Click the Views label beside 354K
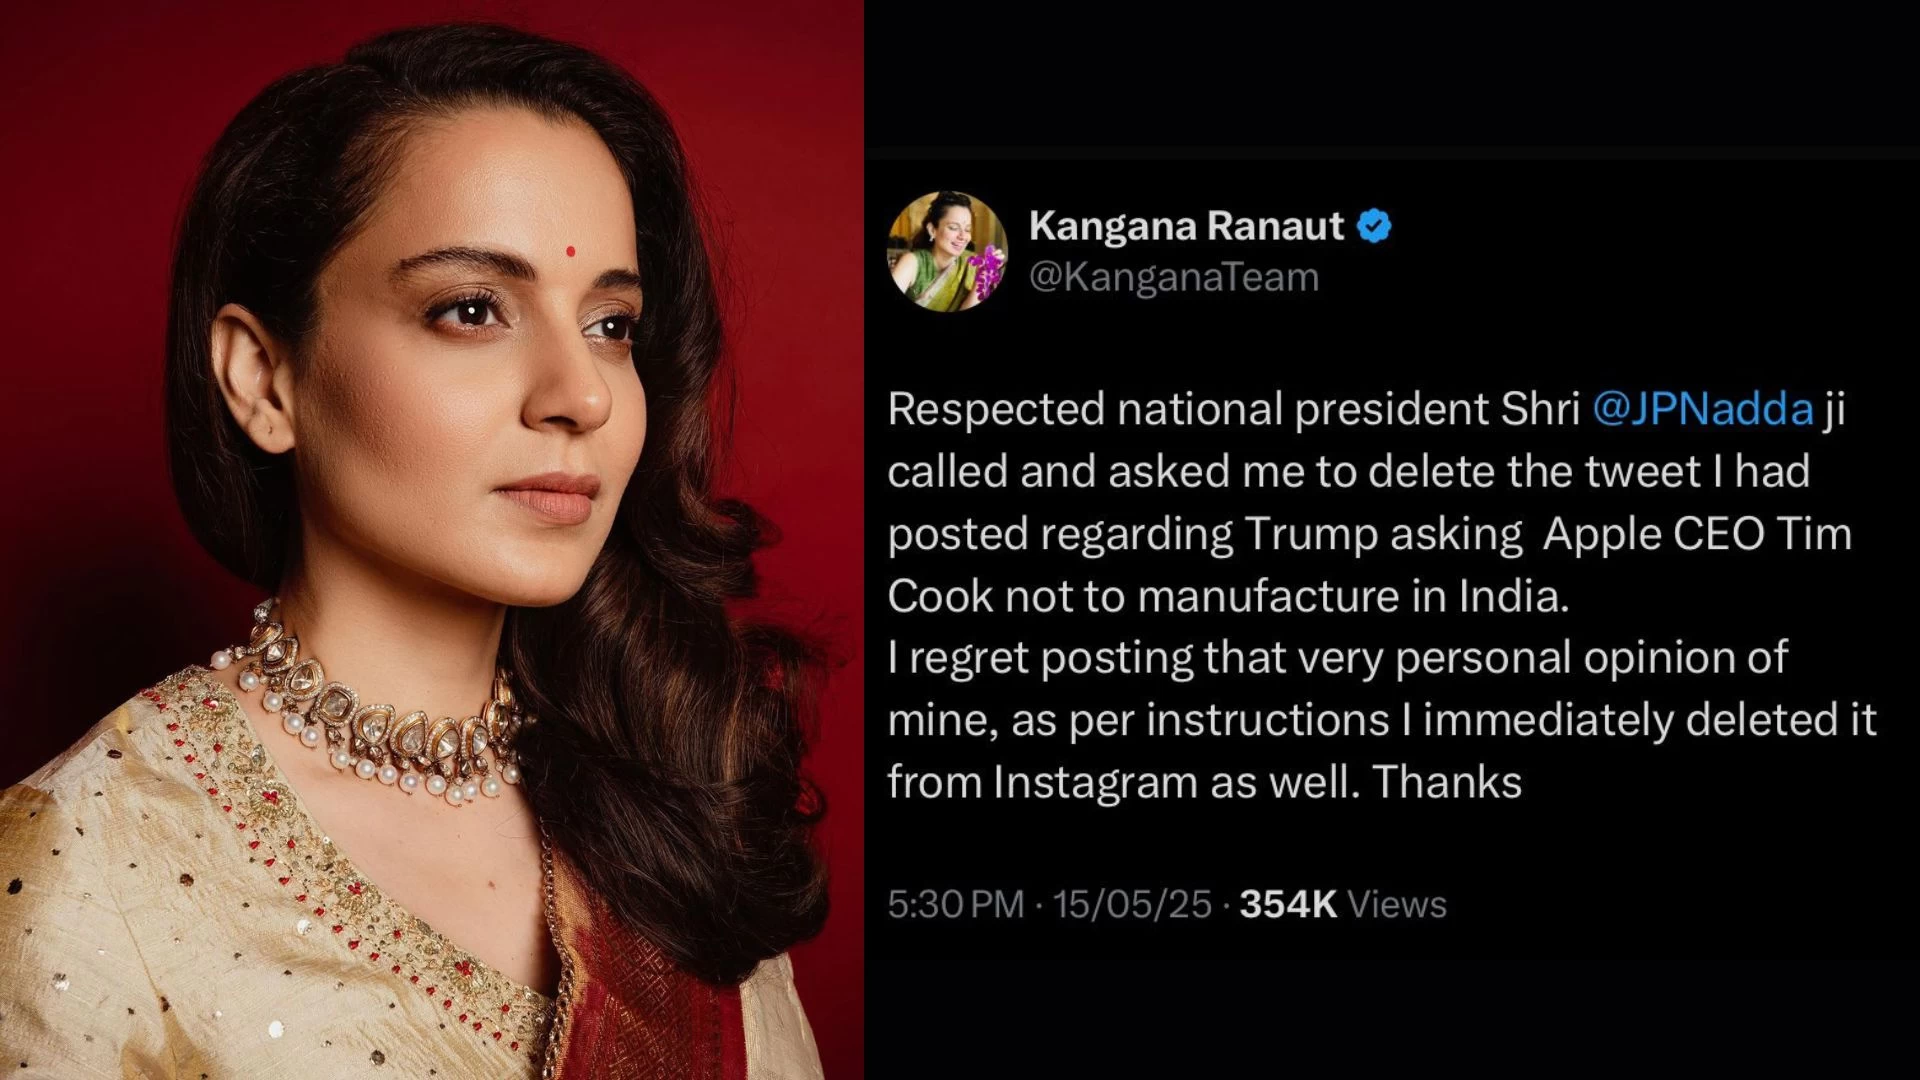Screen dimensions: 1920x1080 [1397, 904]
